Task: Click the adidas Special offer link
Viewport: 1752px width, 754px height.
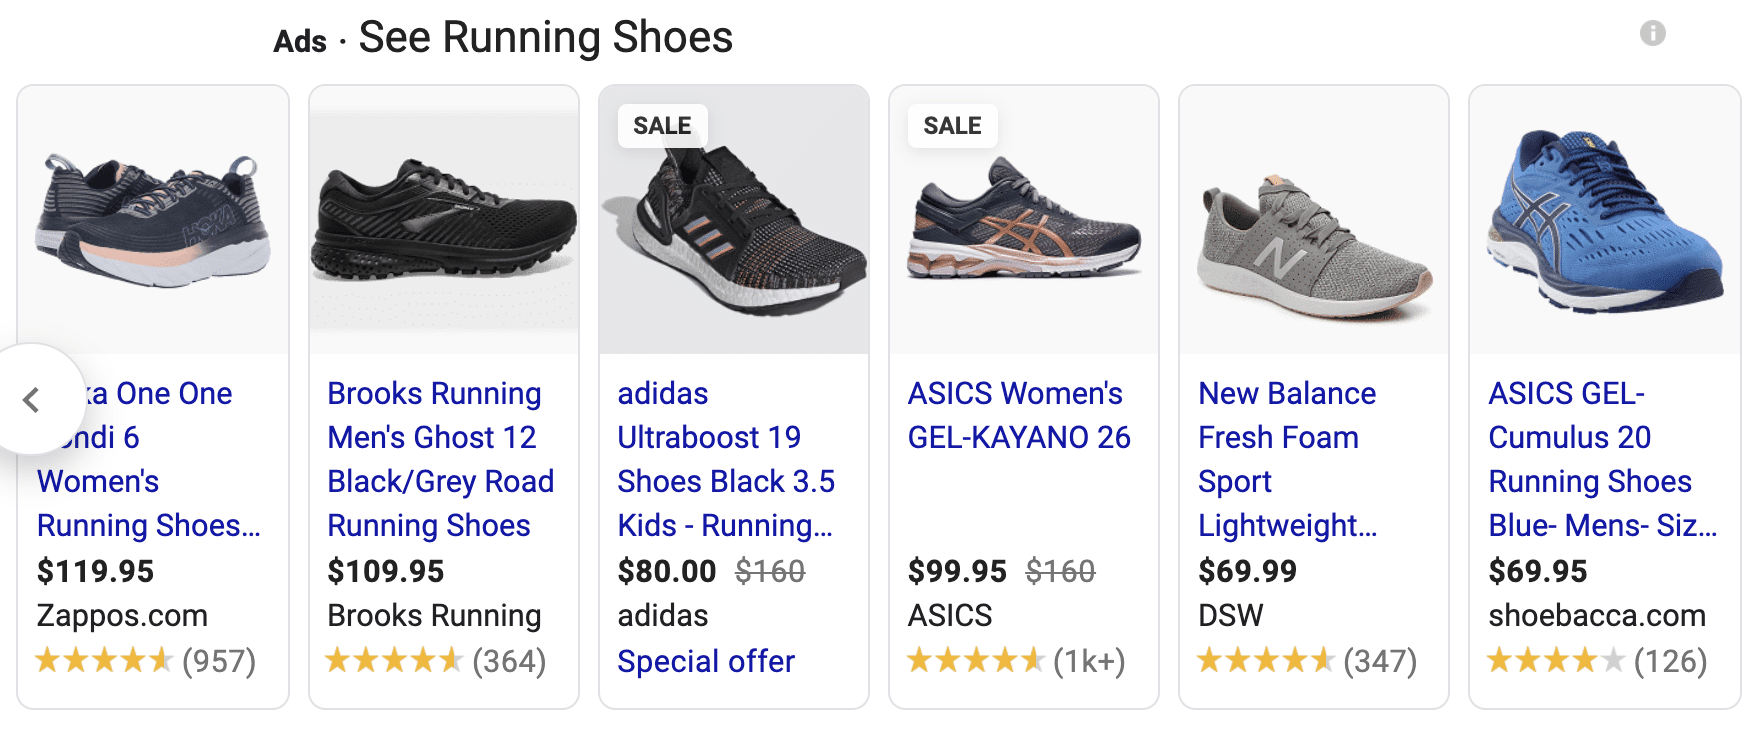Action: pyautogui.click(x=705, y=661)
